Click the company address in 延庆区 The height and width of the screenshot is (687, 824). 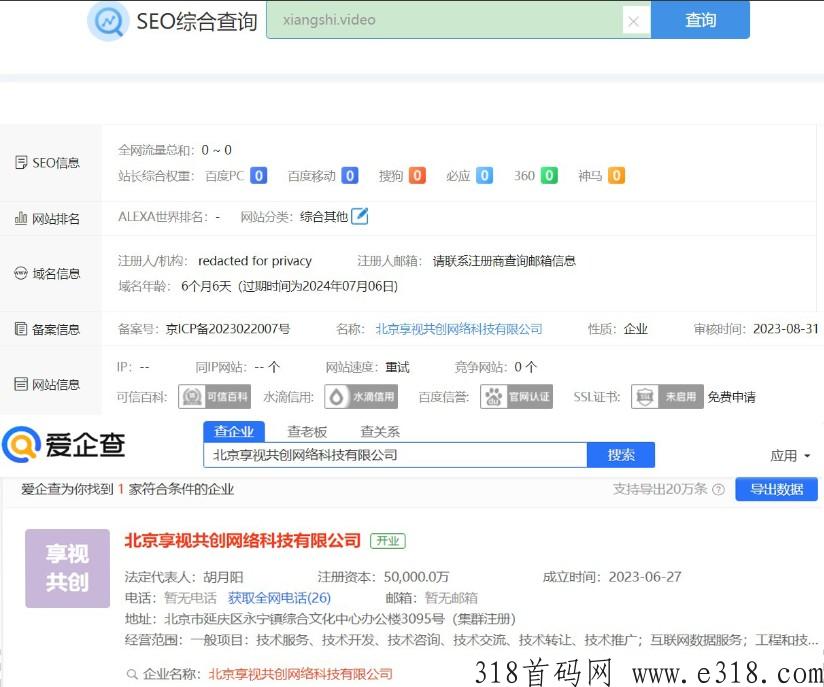point(340,619)
